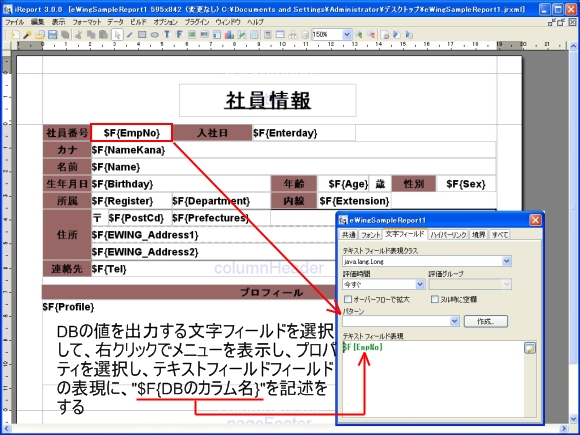This screenshot has height=435, width=580.
Task: Click the Run with connection icon
Action: pos(409,35)
